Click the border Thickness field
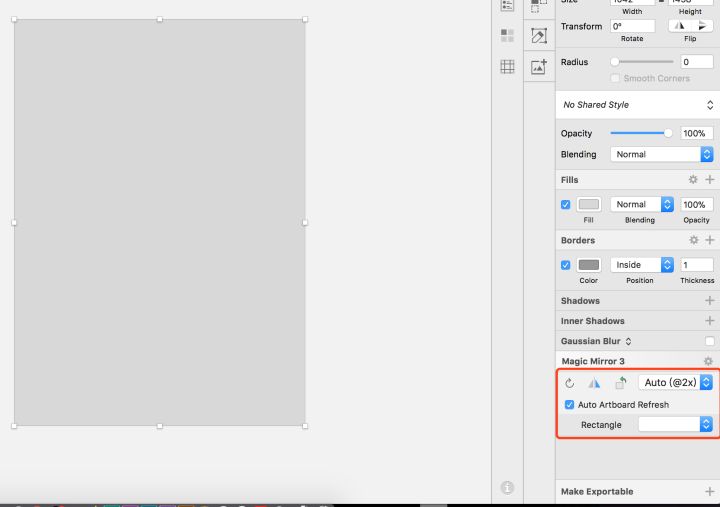Viewport: 720px width, 507px height. click(x=697, y=265)
